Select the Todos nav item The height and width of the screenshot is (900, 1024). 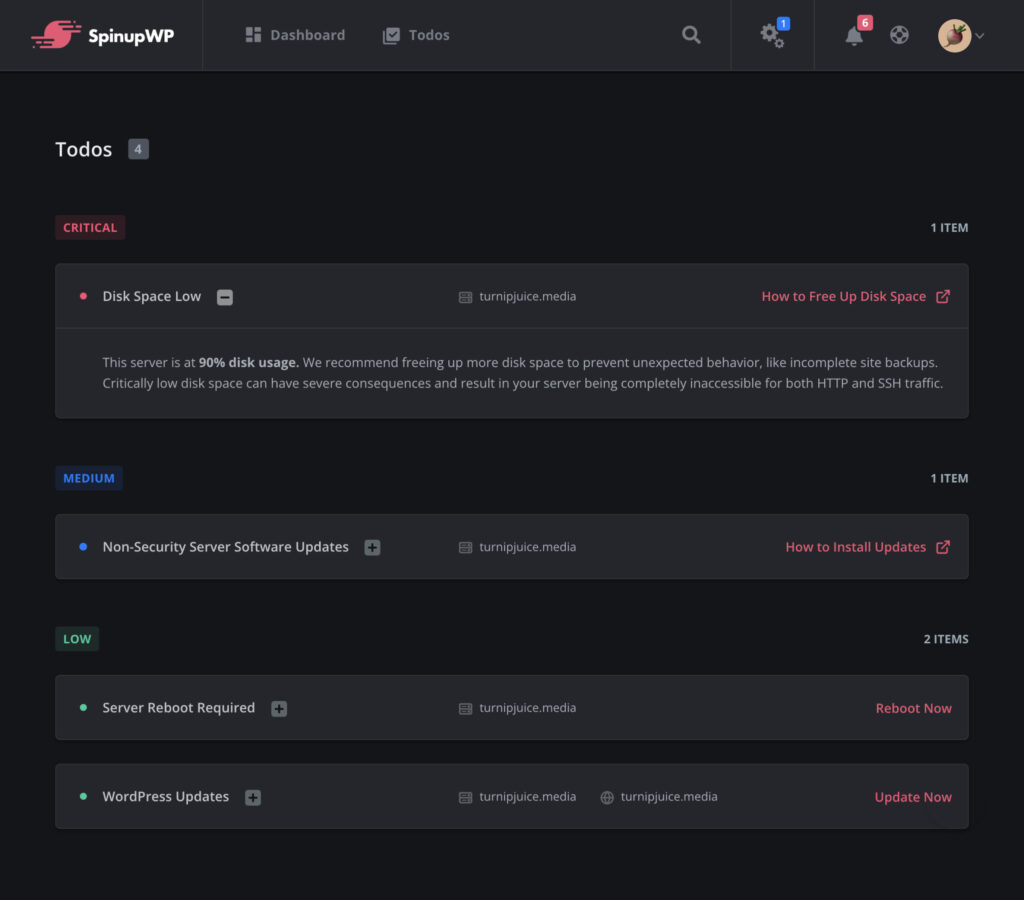416,34
